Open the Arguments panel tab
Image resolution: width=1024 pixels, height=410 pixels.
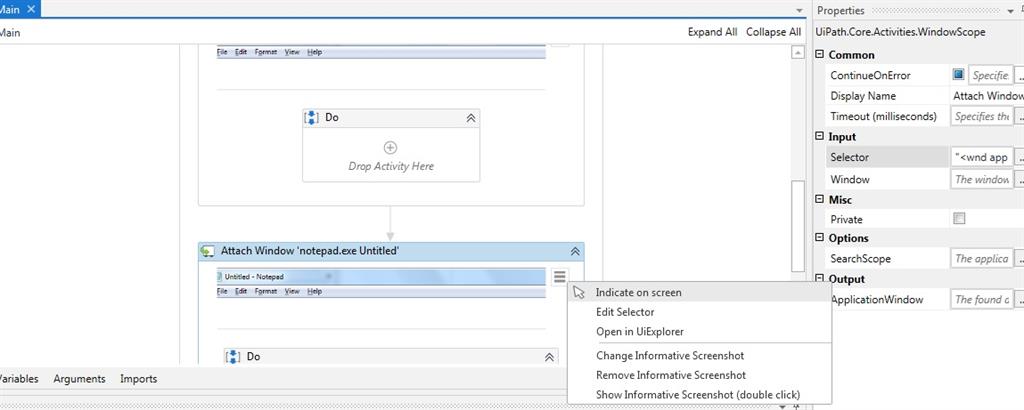tap(80, 379)
